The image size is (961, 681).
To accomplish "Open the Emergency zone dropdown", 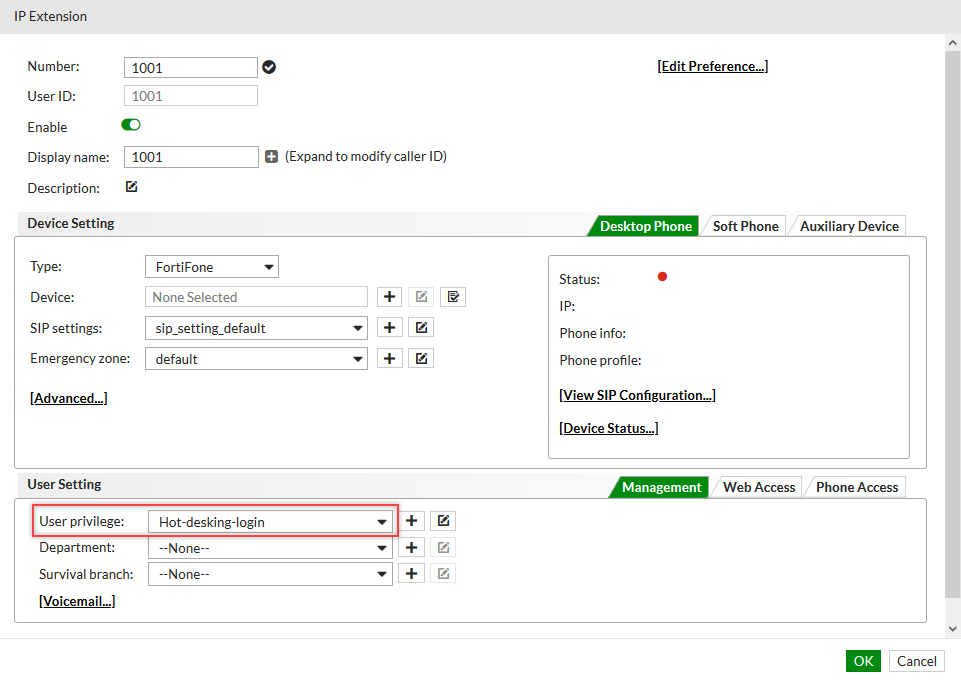I will coord(256,359).
